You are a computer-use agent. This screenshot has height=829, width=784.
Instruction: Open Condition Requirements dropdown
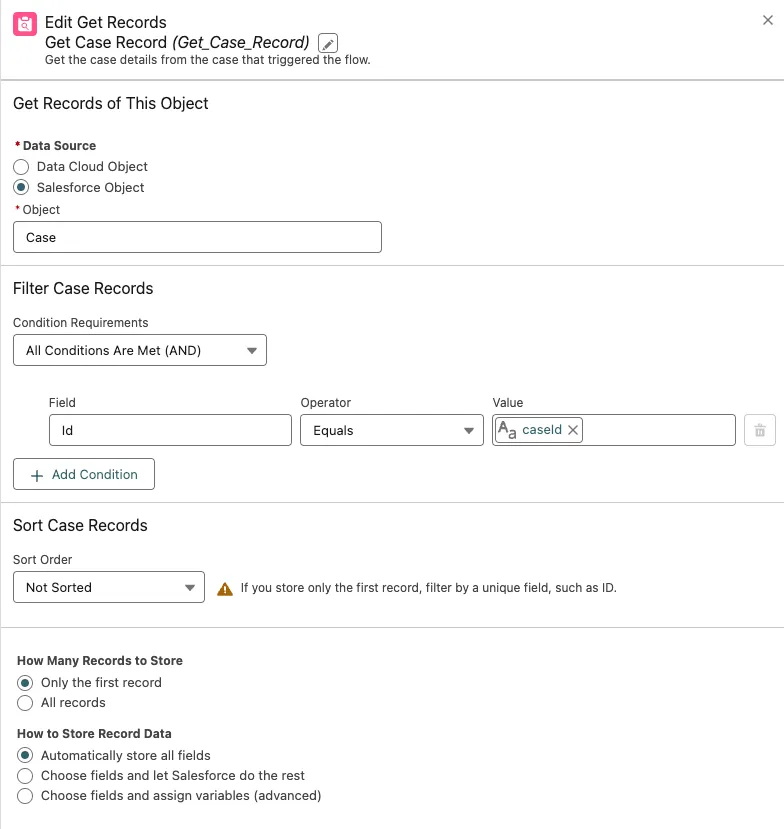[x=140, y=350]
